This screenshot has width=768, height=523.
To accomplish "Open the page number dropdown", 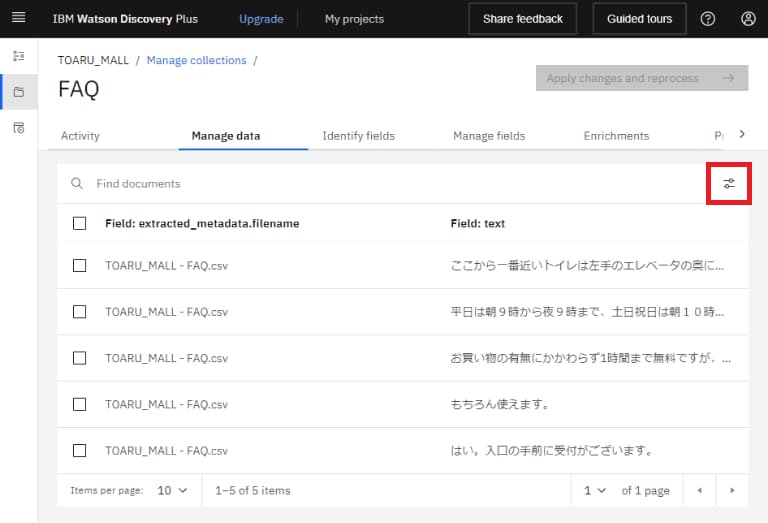I will pyautogui.click(x=594, y=490).
